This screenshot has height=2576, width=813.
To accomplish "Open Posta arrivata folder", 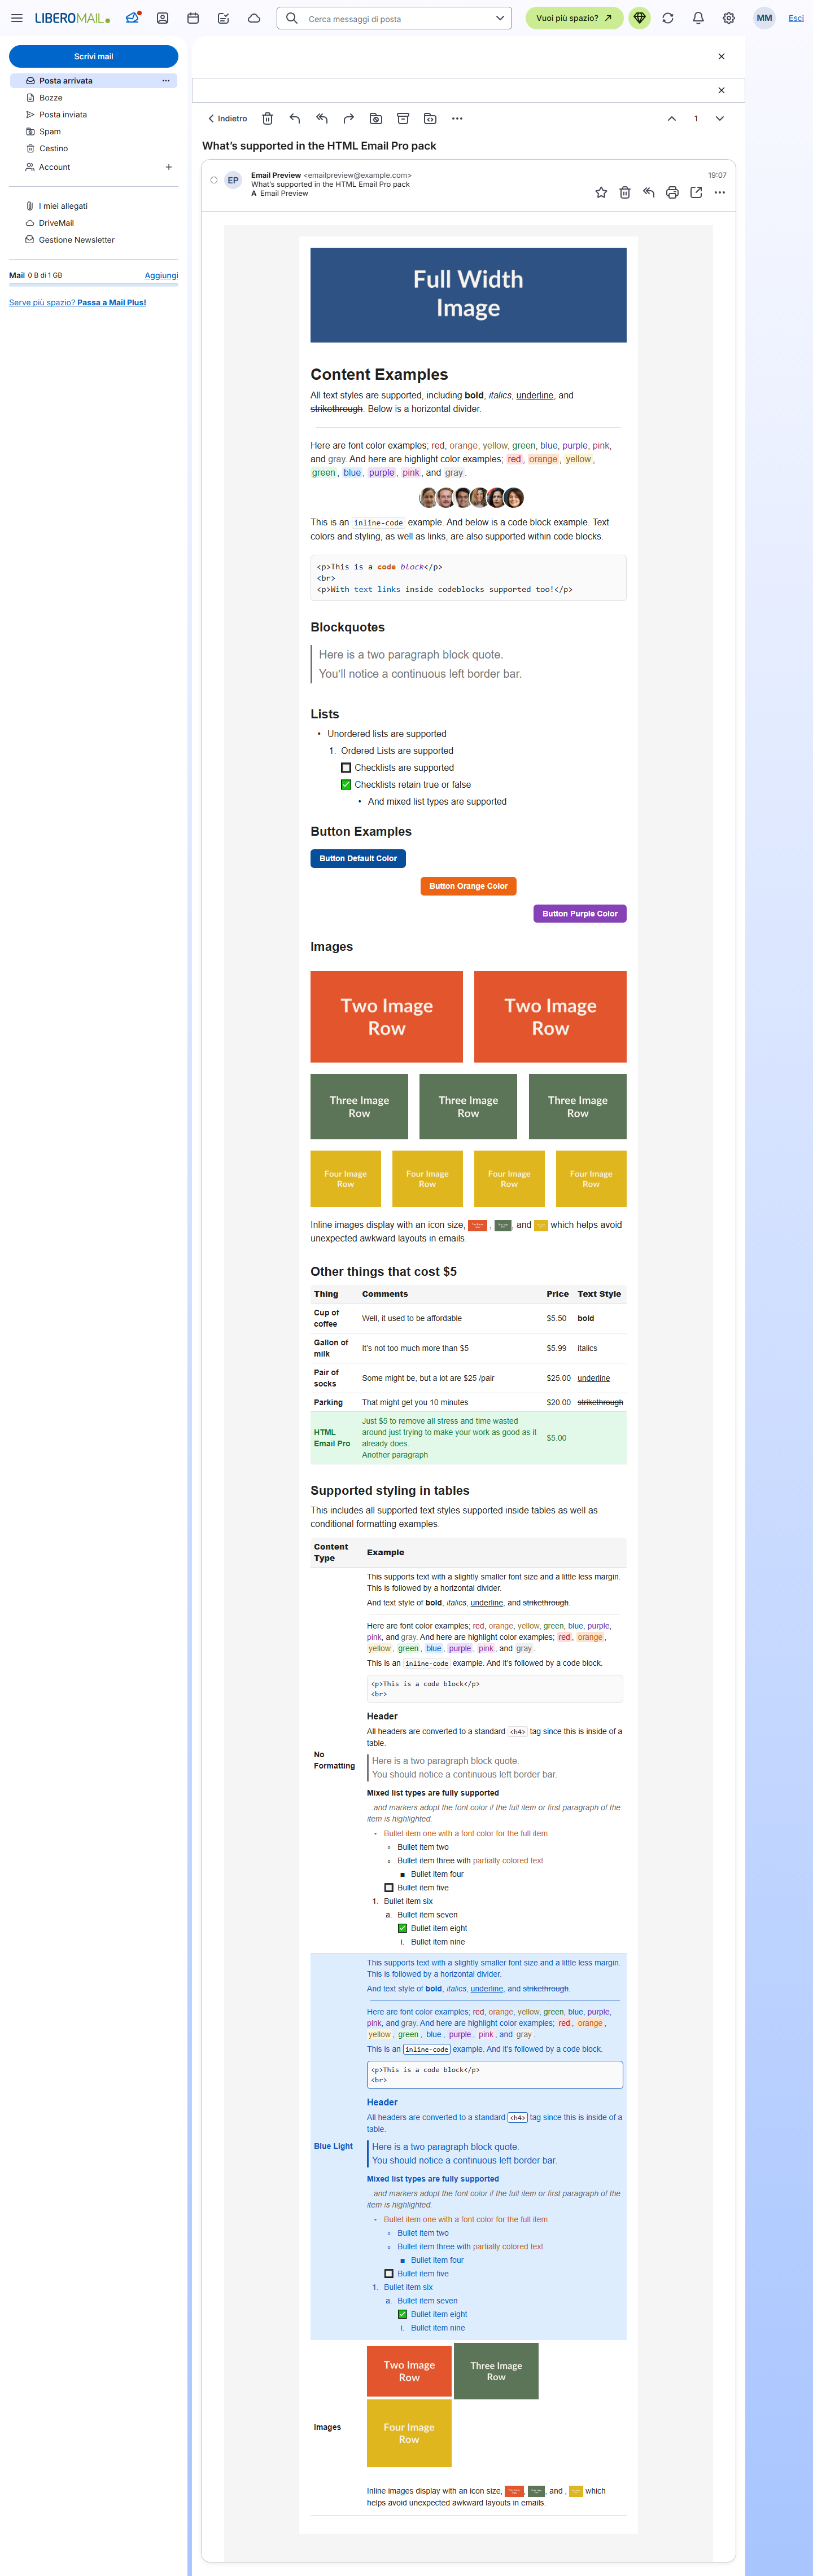I will (94, 81).
